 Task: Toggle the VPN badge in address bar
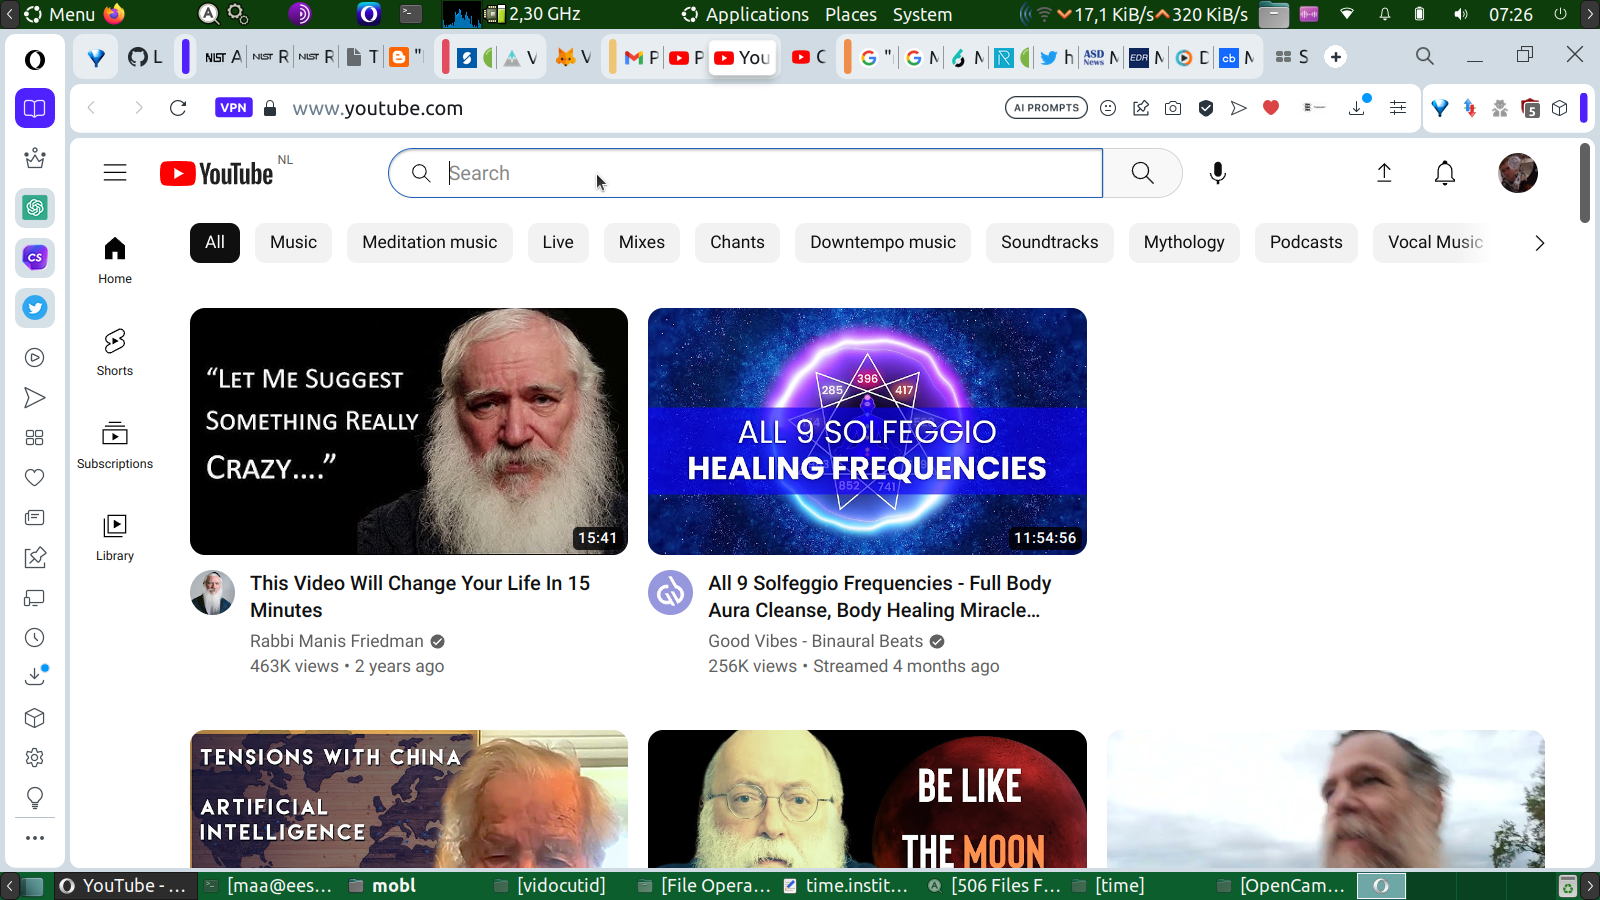[x=233, y=108]
